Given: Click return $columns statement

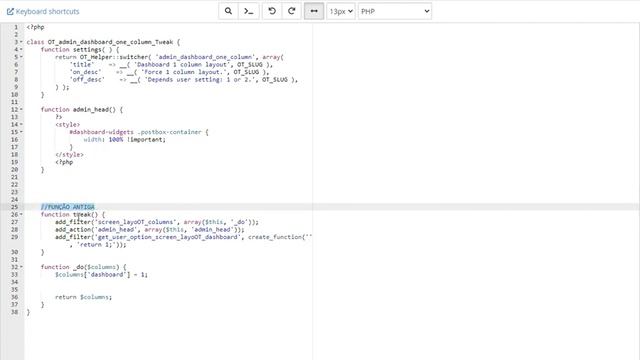Looking at the screenshot, I should pos(83,297).
